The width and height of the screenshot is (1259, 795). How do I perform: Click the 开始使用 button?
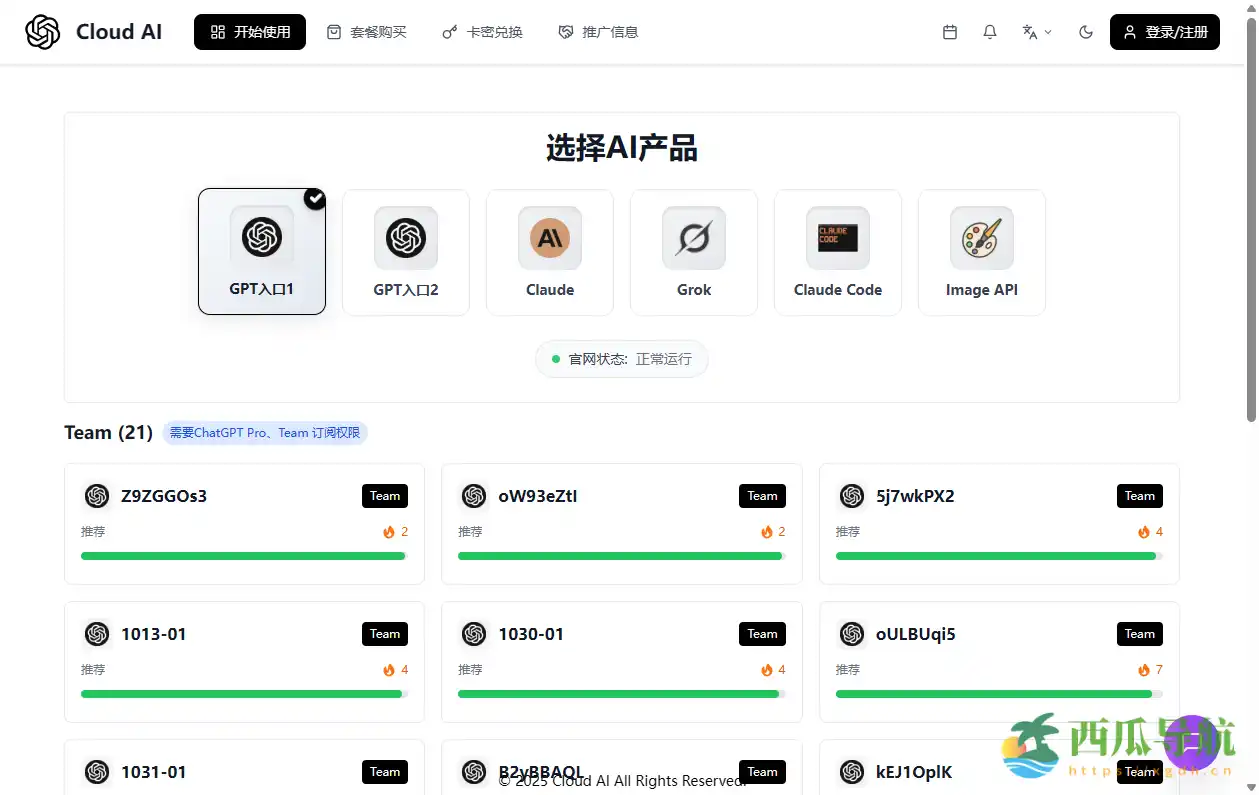249,31
